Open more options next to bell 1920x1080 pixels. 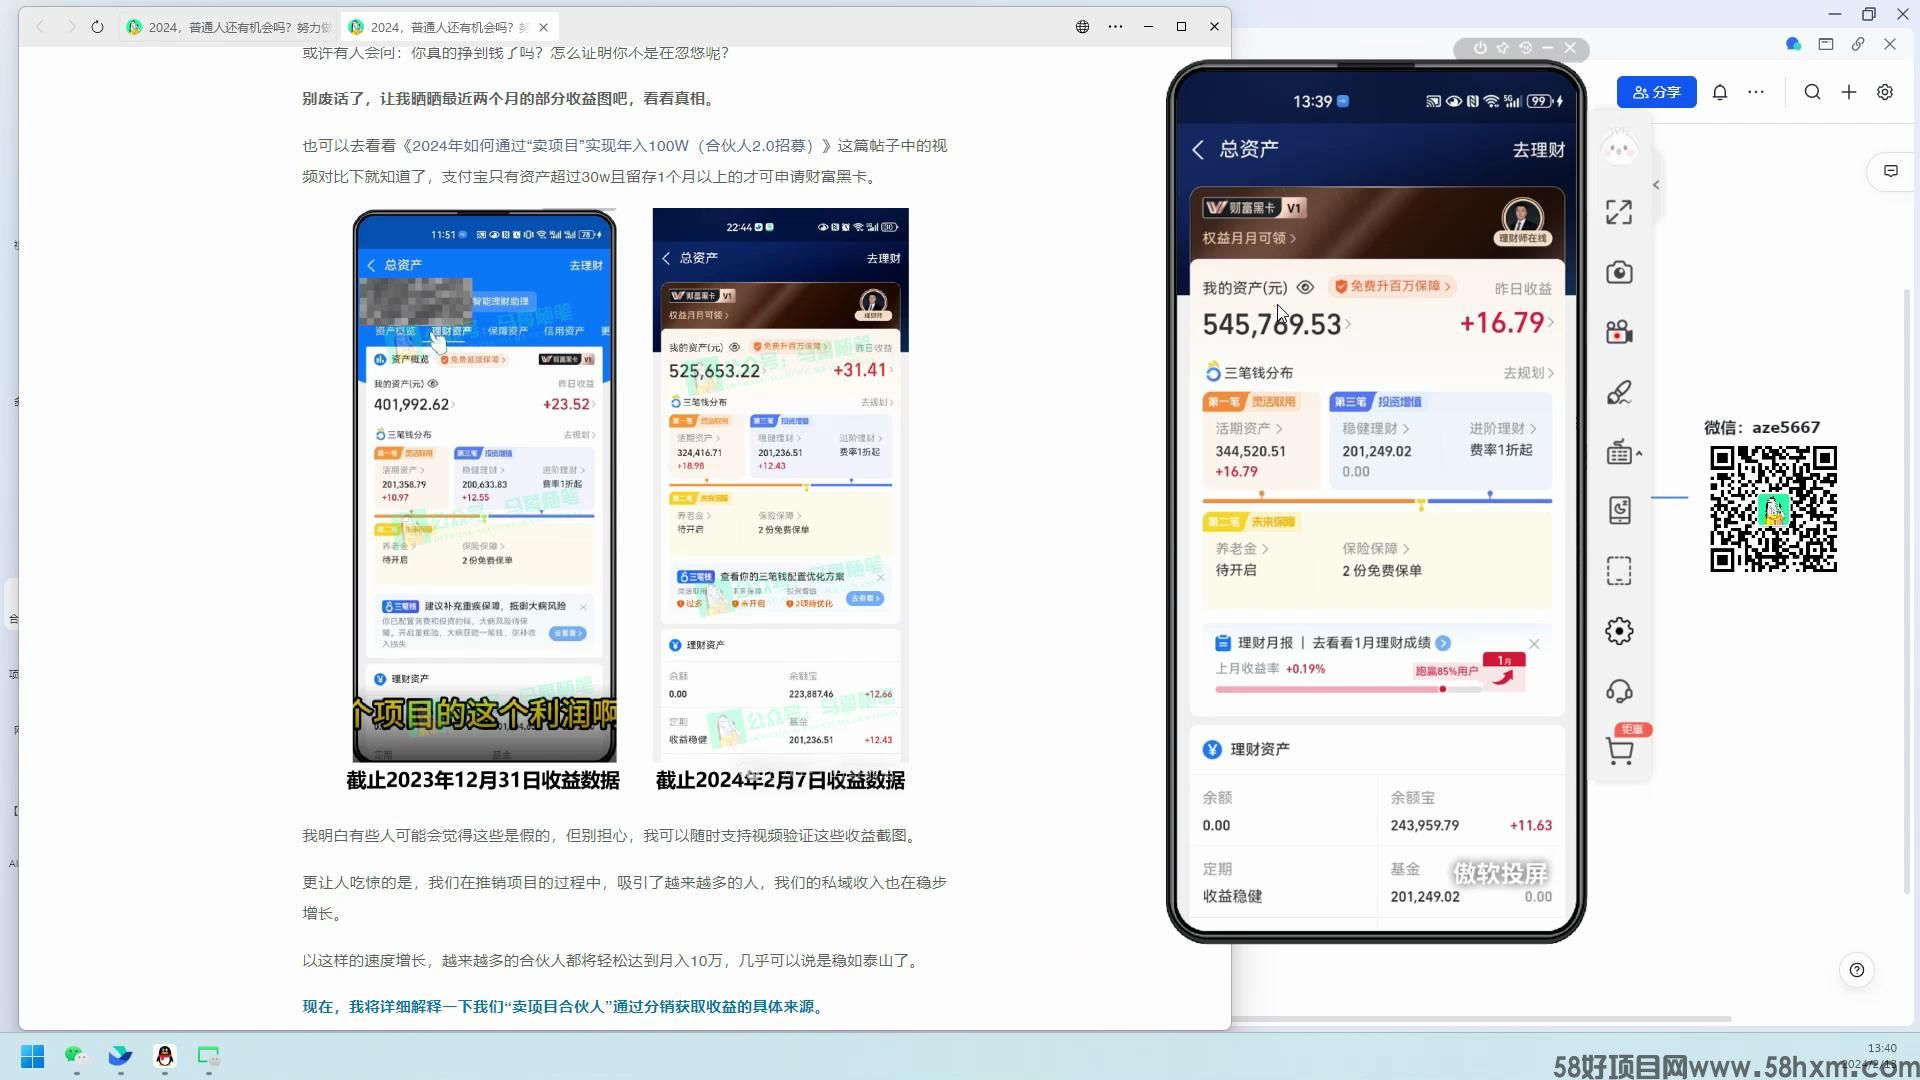pos(1756,92)
